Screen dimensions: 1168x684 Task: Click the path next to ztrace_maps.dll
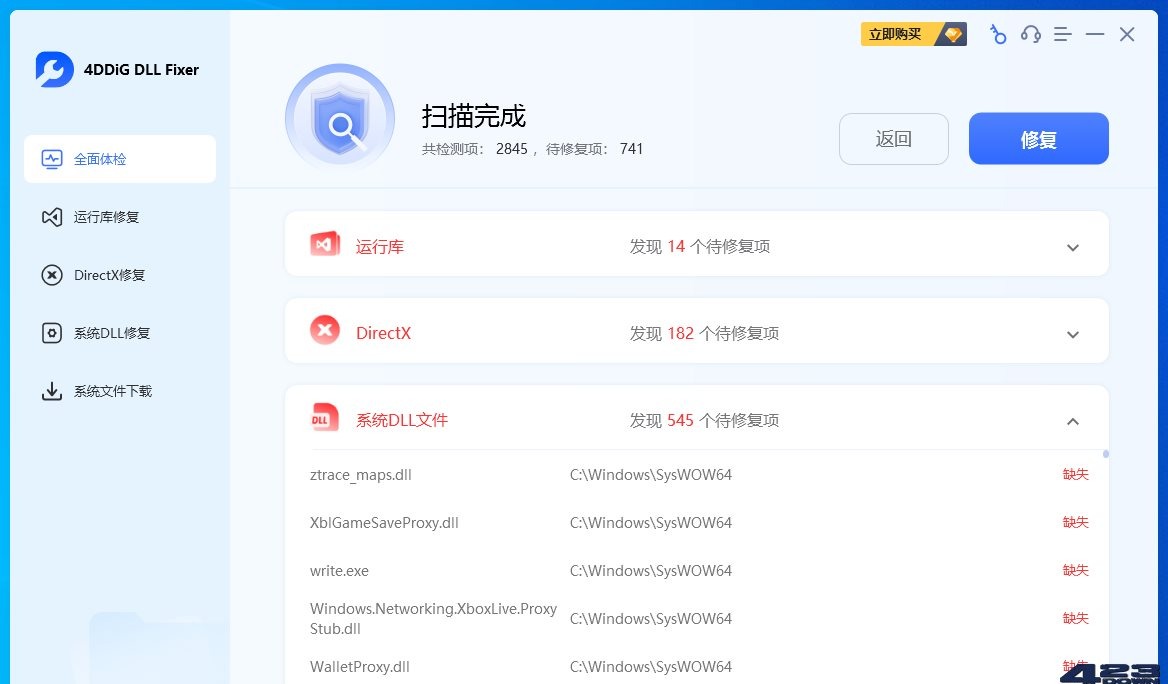click(651, 475)
